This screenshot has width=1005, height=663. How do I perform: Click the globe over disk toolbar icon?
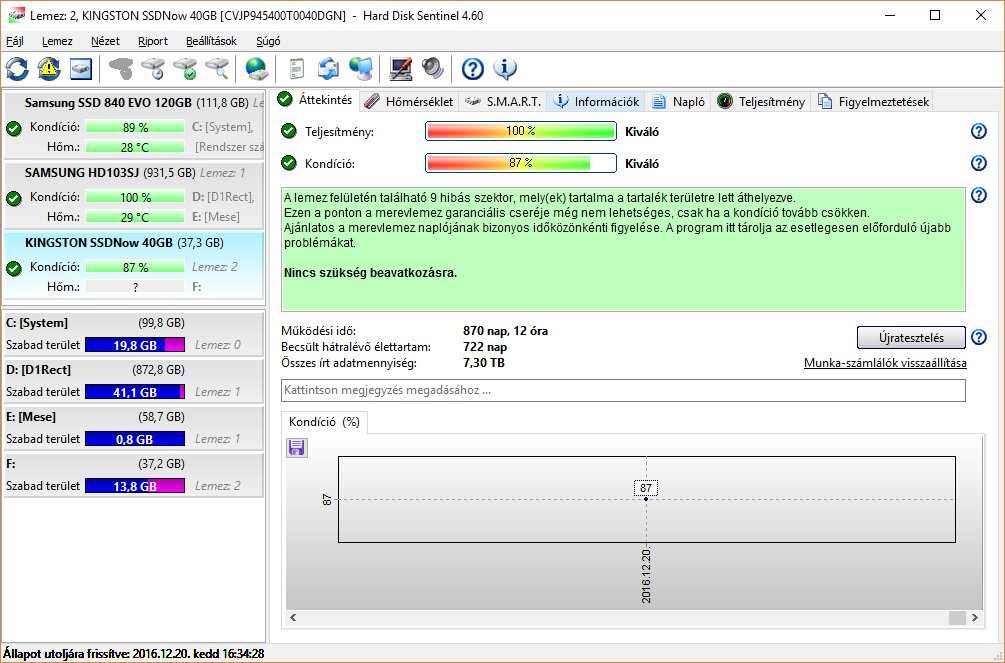pos(256,69)
